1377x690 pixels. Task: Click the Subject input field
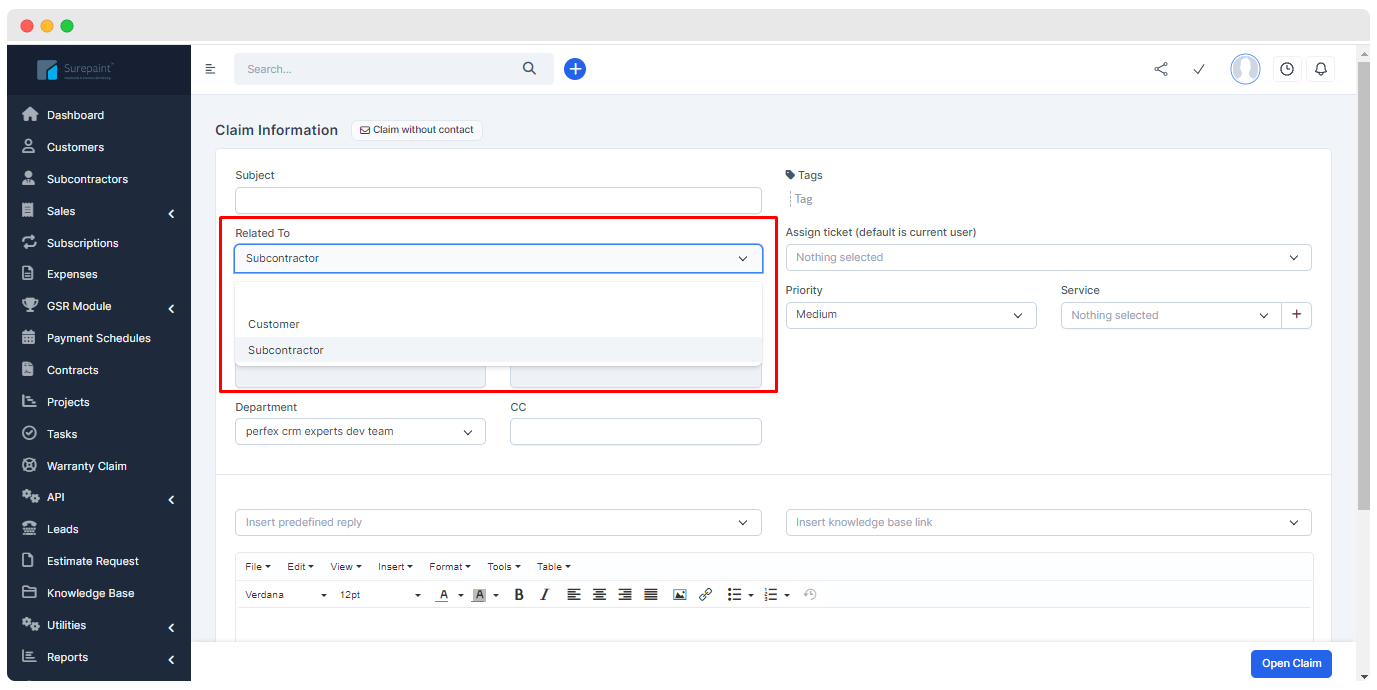(x=498, y=200)
